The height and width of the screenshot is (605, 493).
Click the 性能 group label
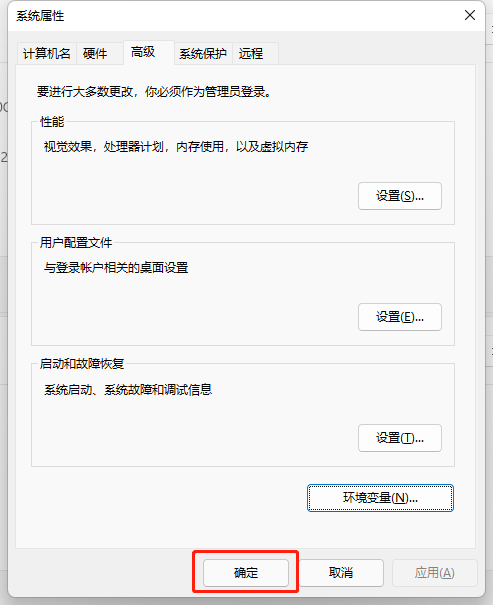click(52, 122)
